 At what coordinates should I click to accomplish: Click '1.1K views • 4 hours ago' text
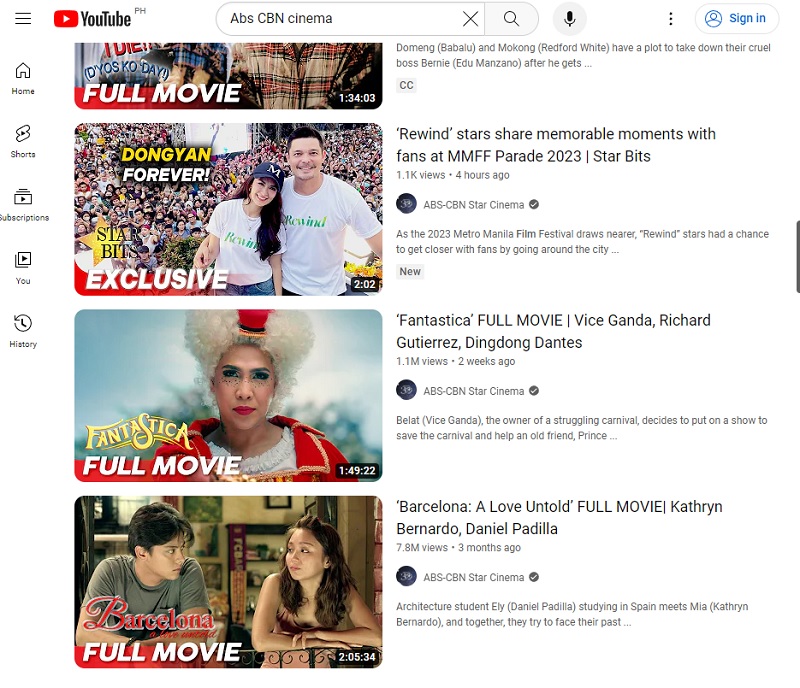tap(453, 175)
